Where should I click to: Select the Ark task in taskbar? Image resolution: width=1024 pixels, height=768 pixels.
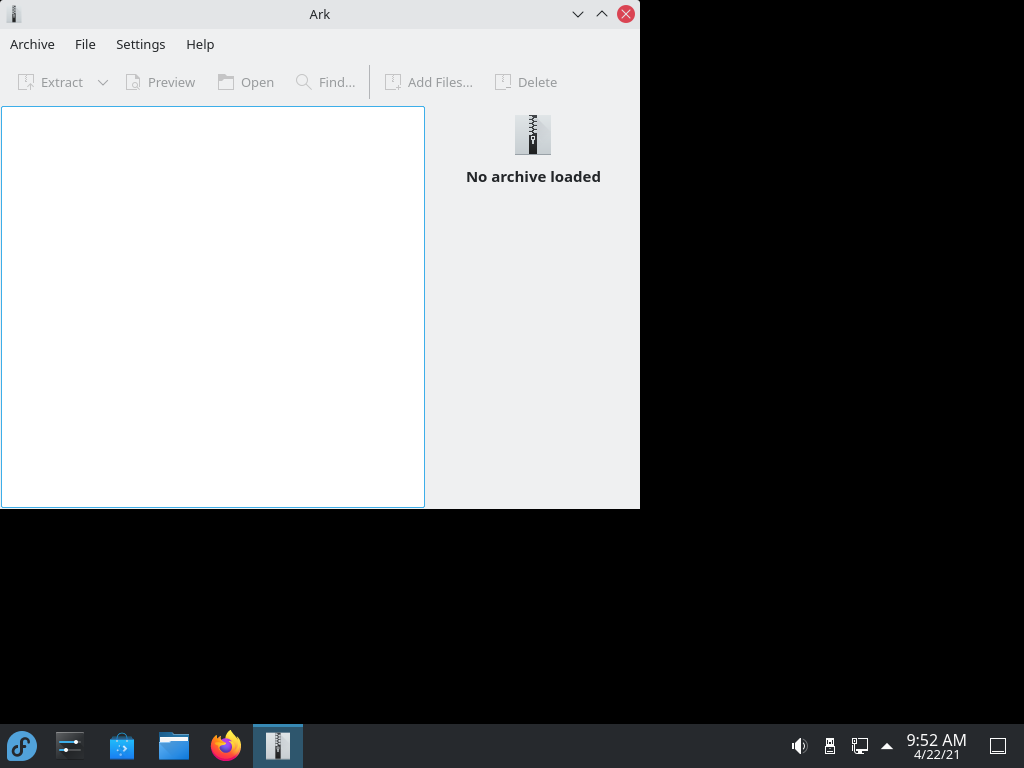278,746
